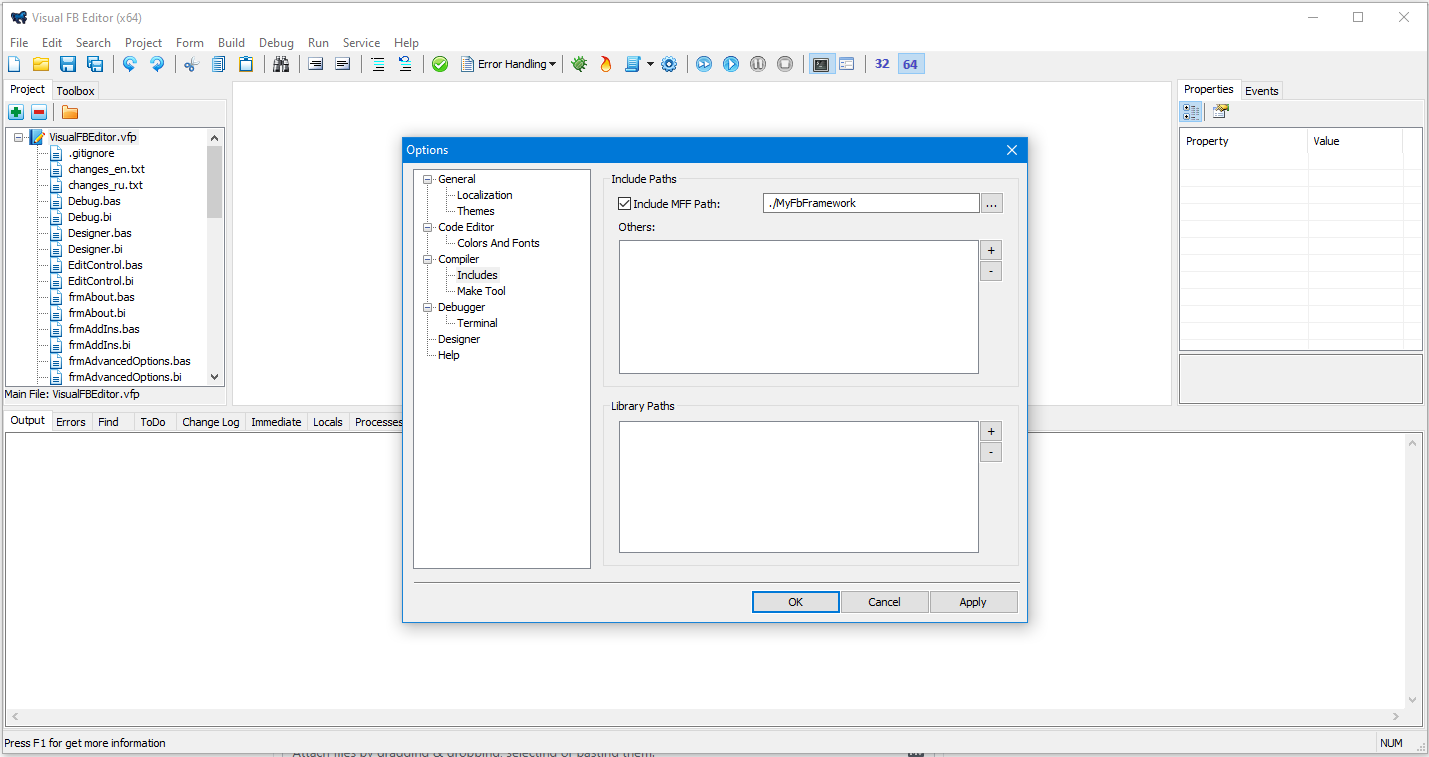1429x757 pixels.
Task: Remove a file using the red minus icon
Action: coord(39,112)
